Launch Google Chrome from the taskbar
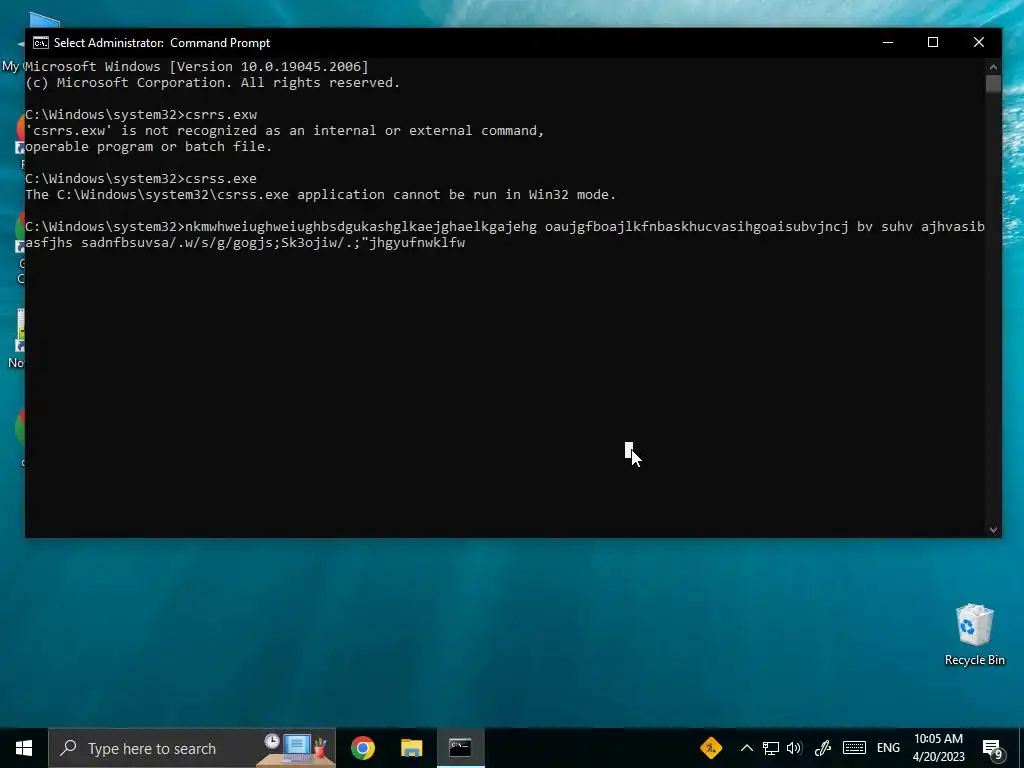1024x768 pixels. [362, 748]
